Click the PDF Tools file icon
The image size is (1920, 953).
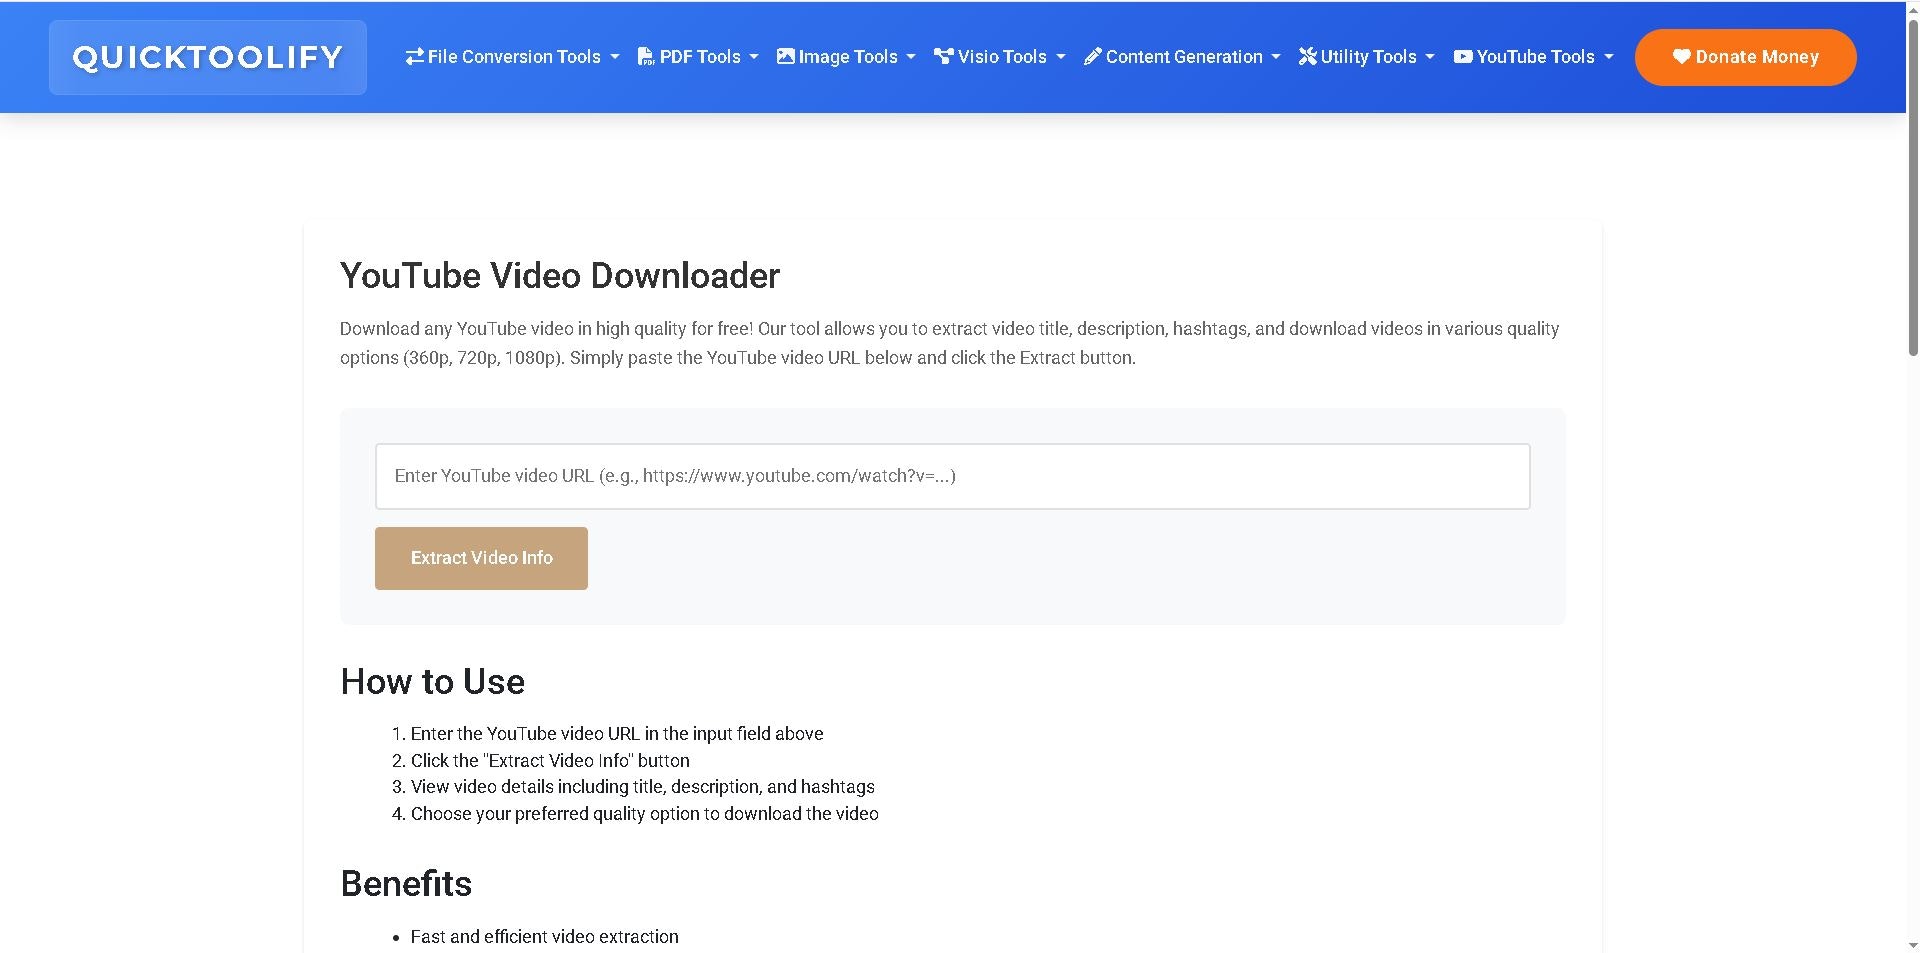pyautogui.click(x=646, y=57)
